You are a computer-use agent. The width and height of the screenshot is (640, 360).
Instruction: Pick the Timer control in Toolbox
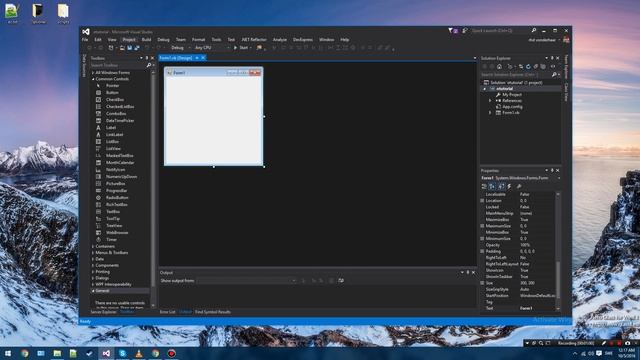point(111,240)
